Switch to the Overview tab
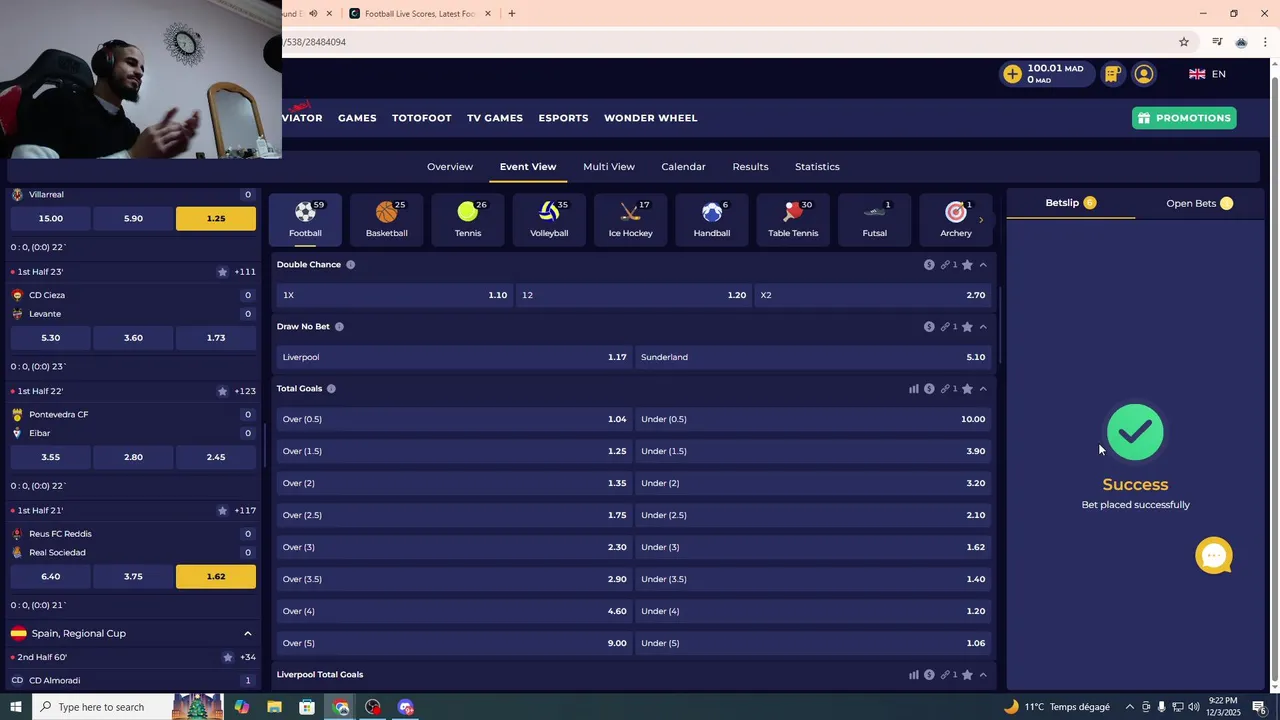 450,167
